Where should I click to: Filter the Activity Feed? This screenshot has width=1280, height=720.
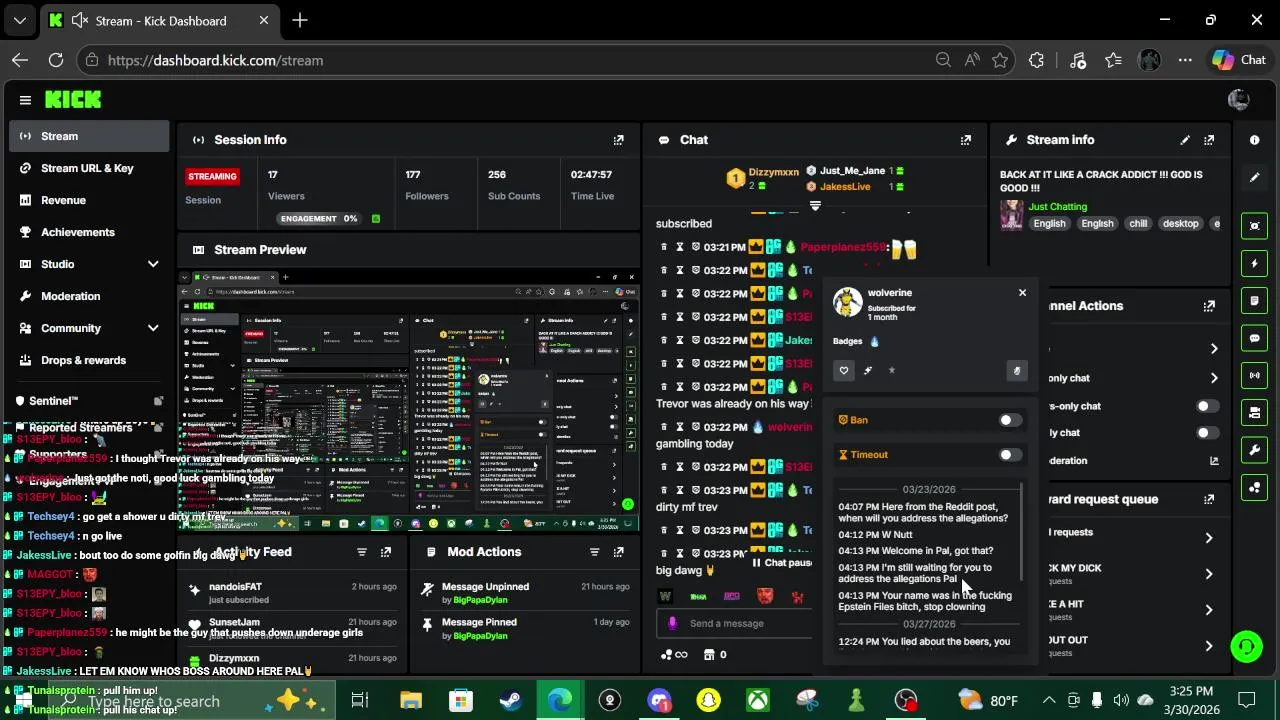(362, 552)
